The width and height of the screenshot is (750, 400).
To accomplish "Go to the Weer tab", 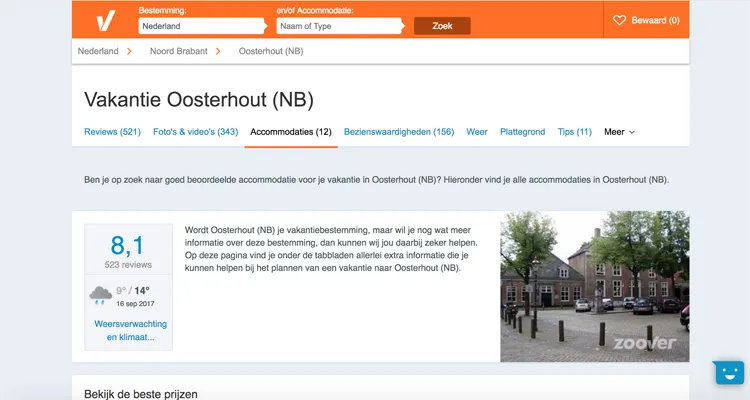I will pyautogui.click(x=477, y=132).
